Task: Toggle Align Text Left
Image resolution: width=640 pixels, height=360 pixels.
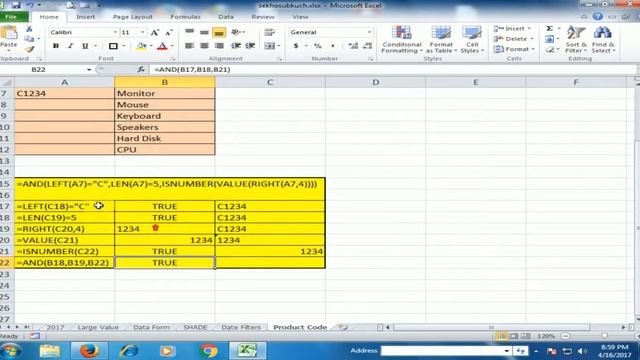Action: 189,46
